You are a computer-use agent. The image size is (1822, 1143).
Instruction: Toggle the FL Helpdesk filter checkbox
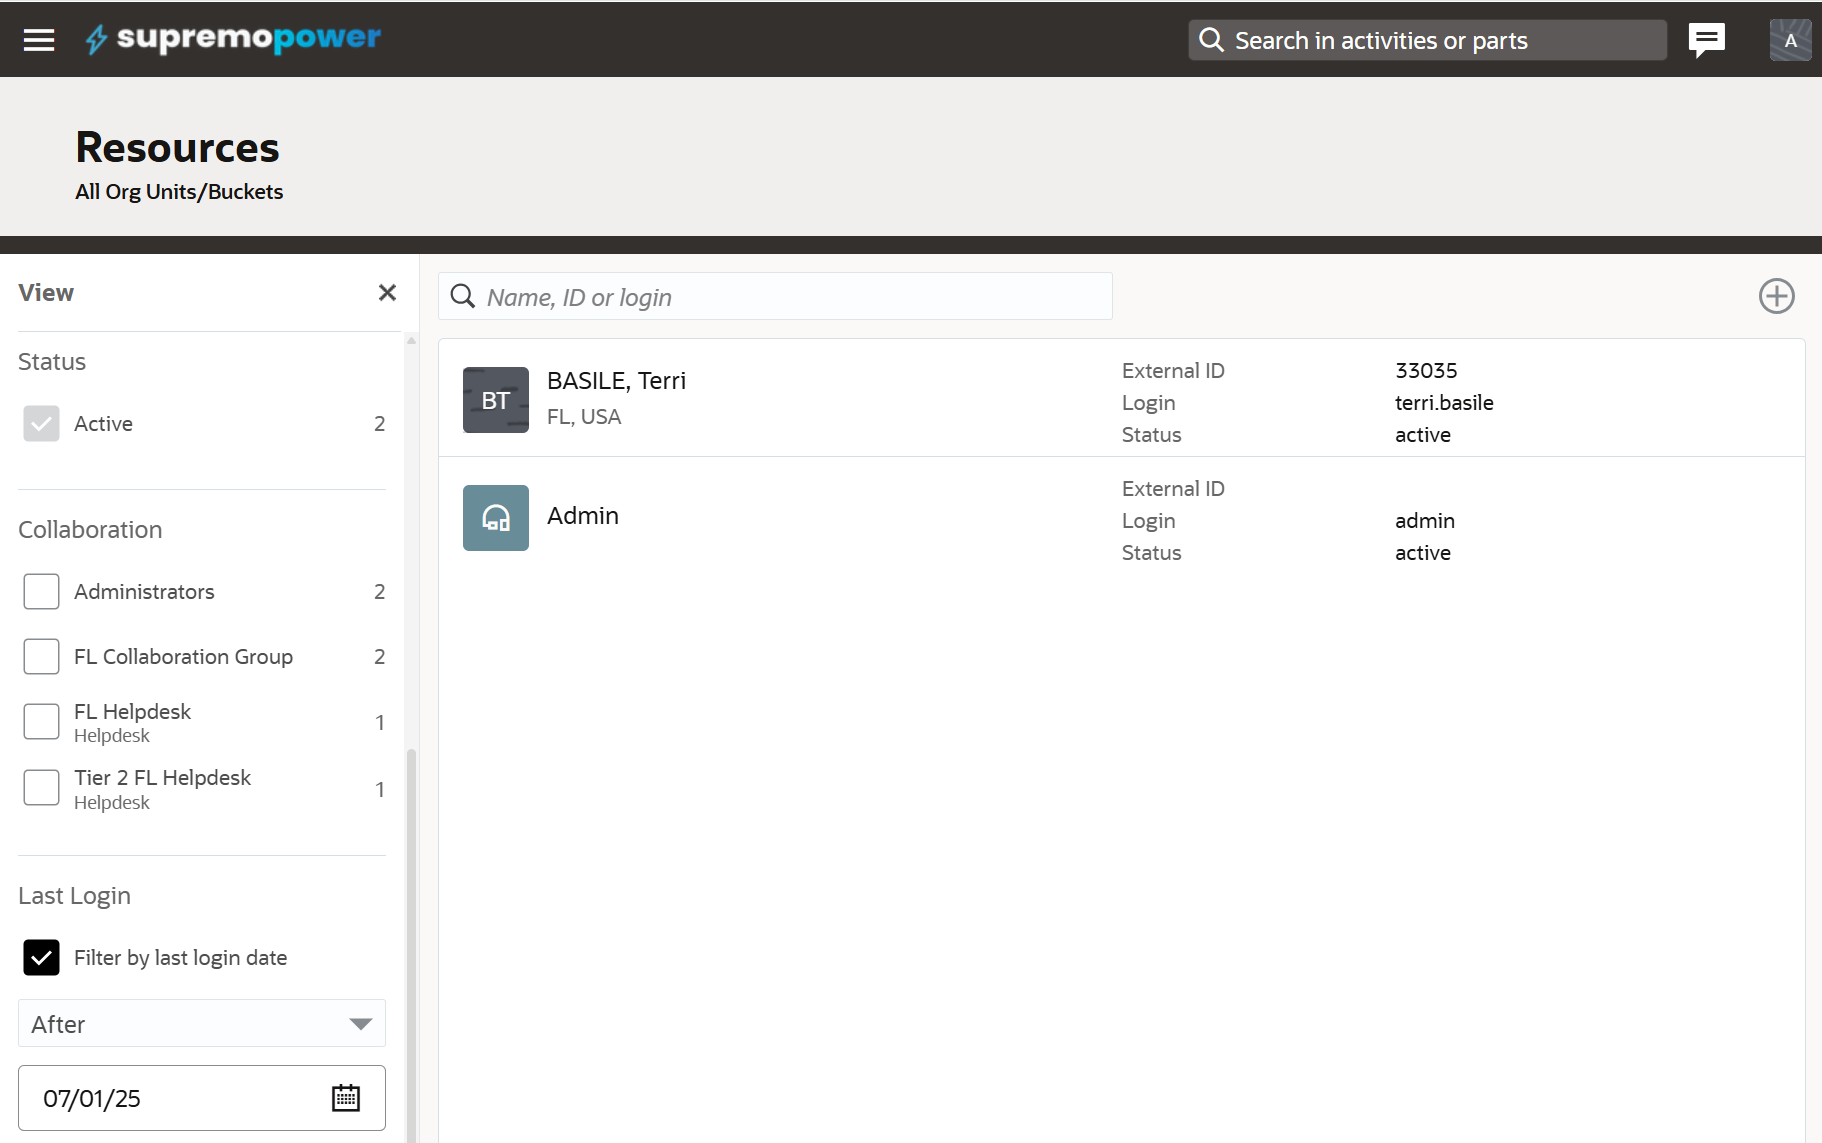click(41, 721)
